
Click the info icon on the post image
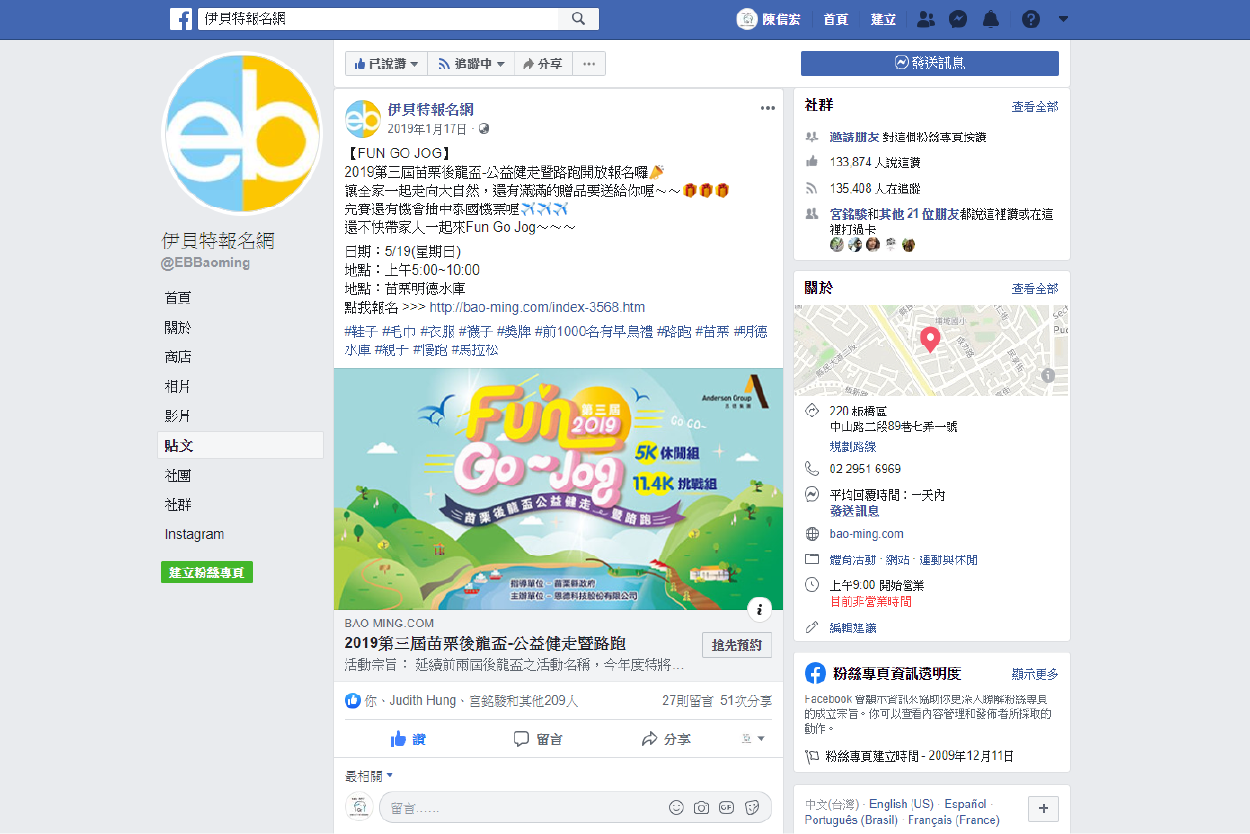pyautogui.click(x=760, y=609)
